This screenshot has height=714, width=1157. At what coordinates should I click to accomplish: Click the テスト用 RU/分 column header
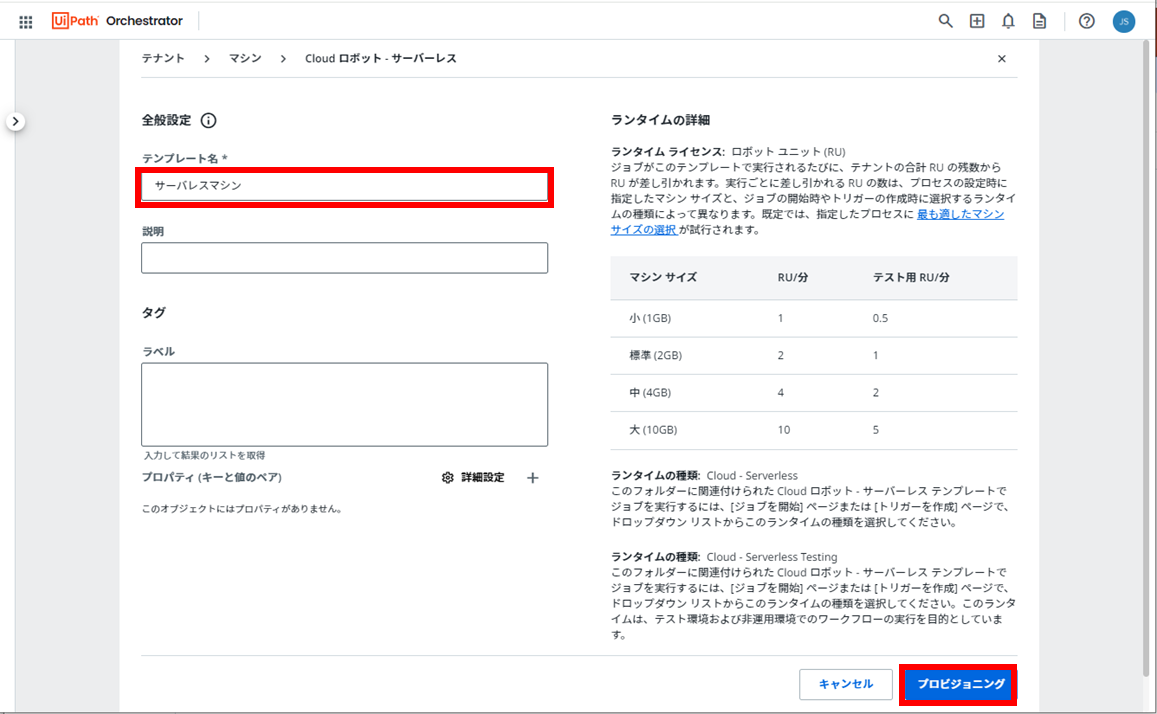click(x=911, y=277)
